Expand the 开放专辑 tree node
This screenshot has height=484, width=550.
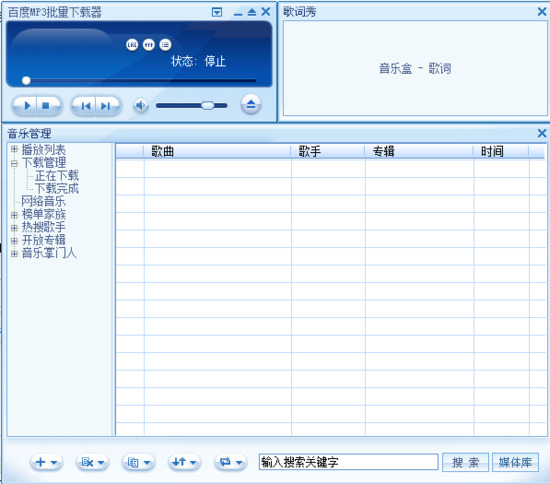point(14,241)
